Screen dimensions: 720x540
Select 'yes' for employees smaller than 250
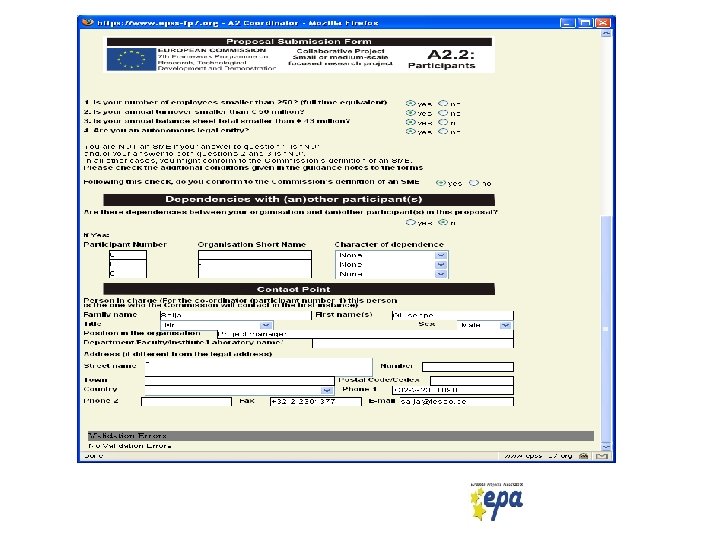pos(410,103)
